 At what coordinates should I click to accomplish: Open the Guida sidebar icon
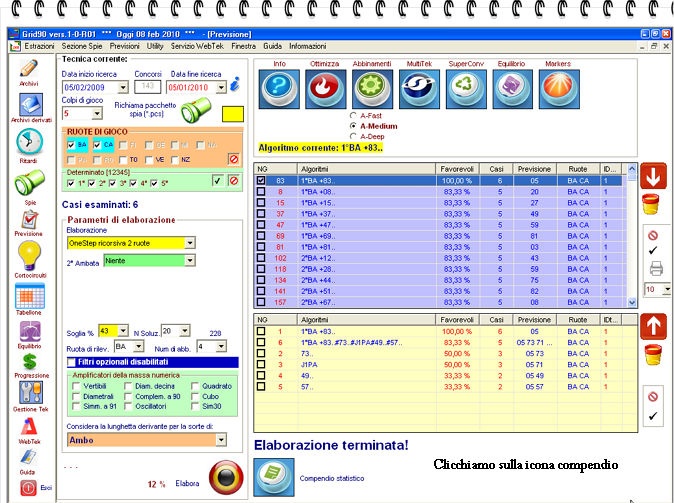pos(28,457)
